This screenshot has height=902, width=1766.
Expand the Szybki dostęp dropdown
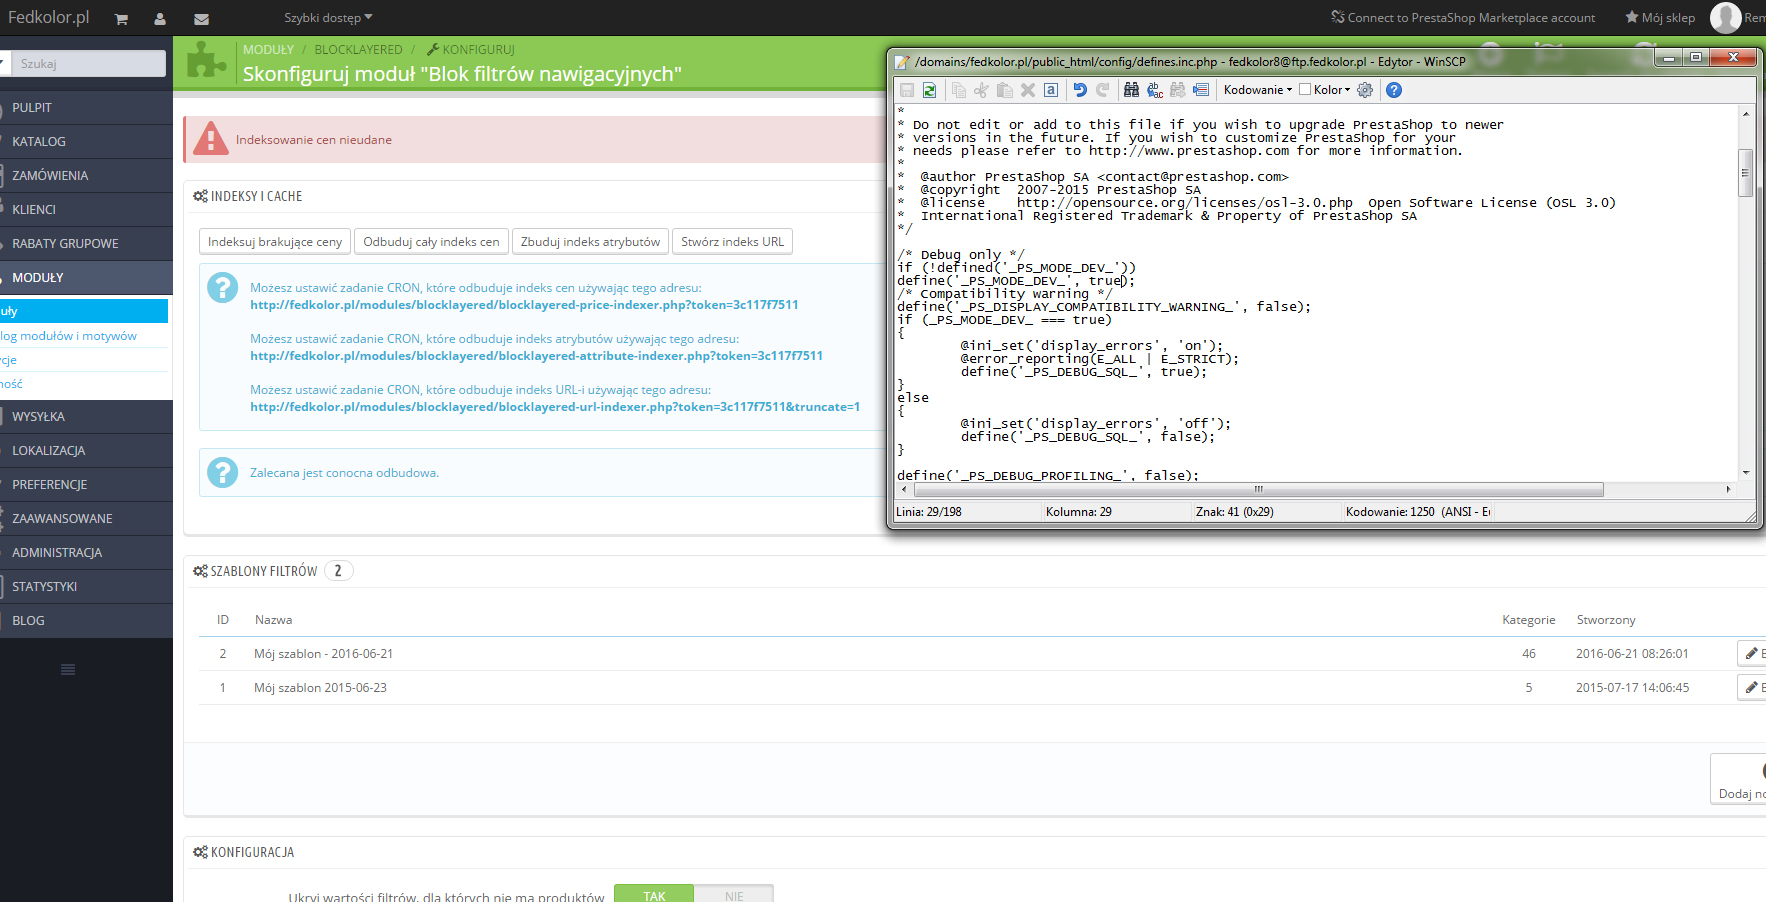(328, 18)
